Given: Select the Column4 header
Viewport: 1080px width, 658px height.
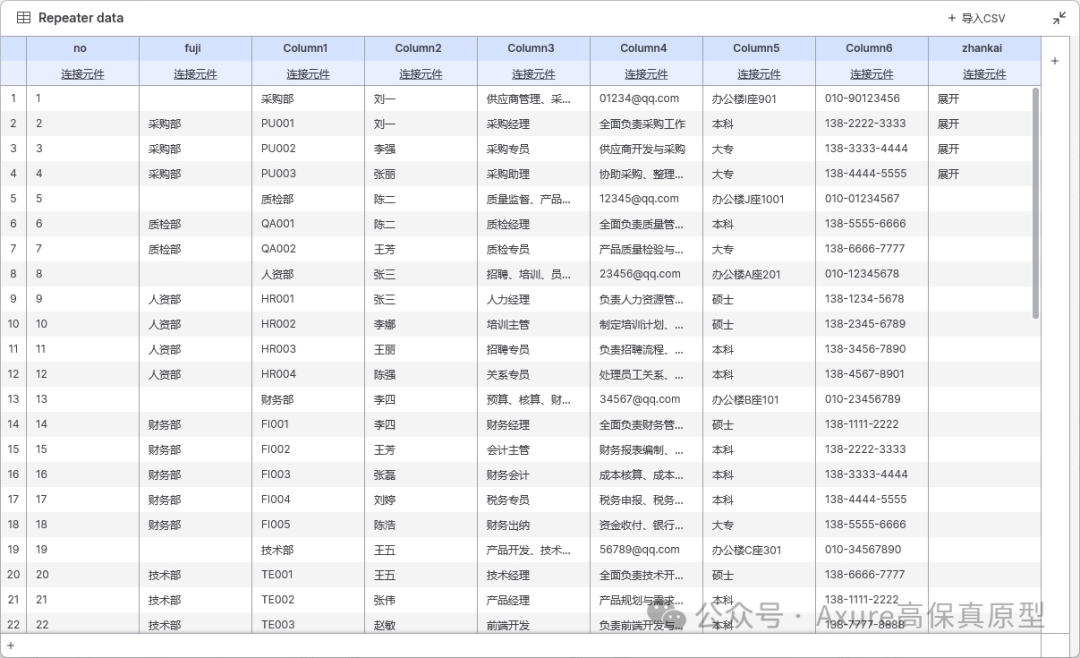Looking at the screenshot, I should coord(646,48).
